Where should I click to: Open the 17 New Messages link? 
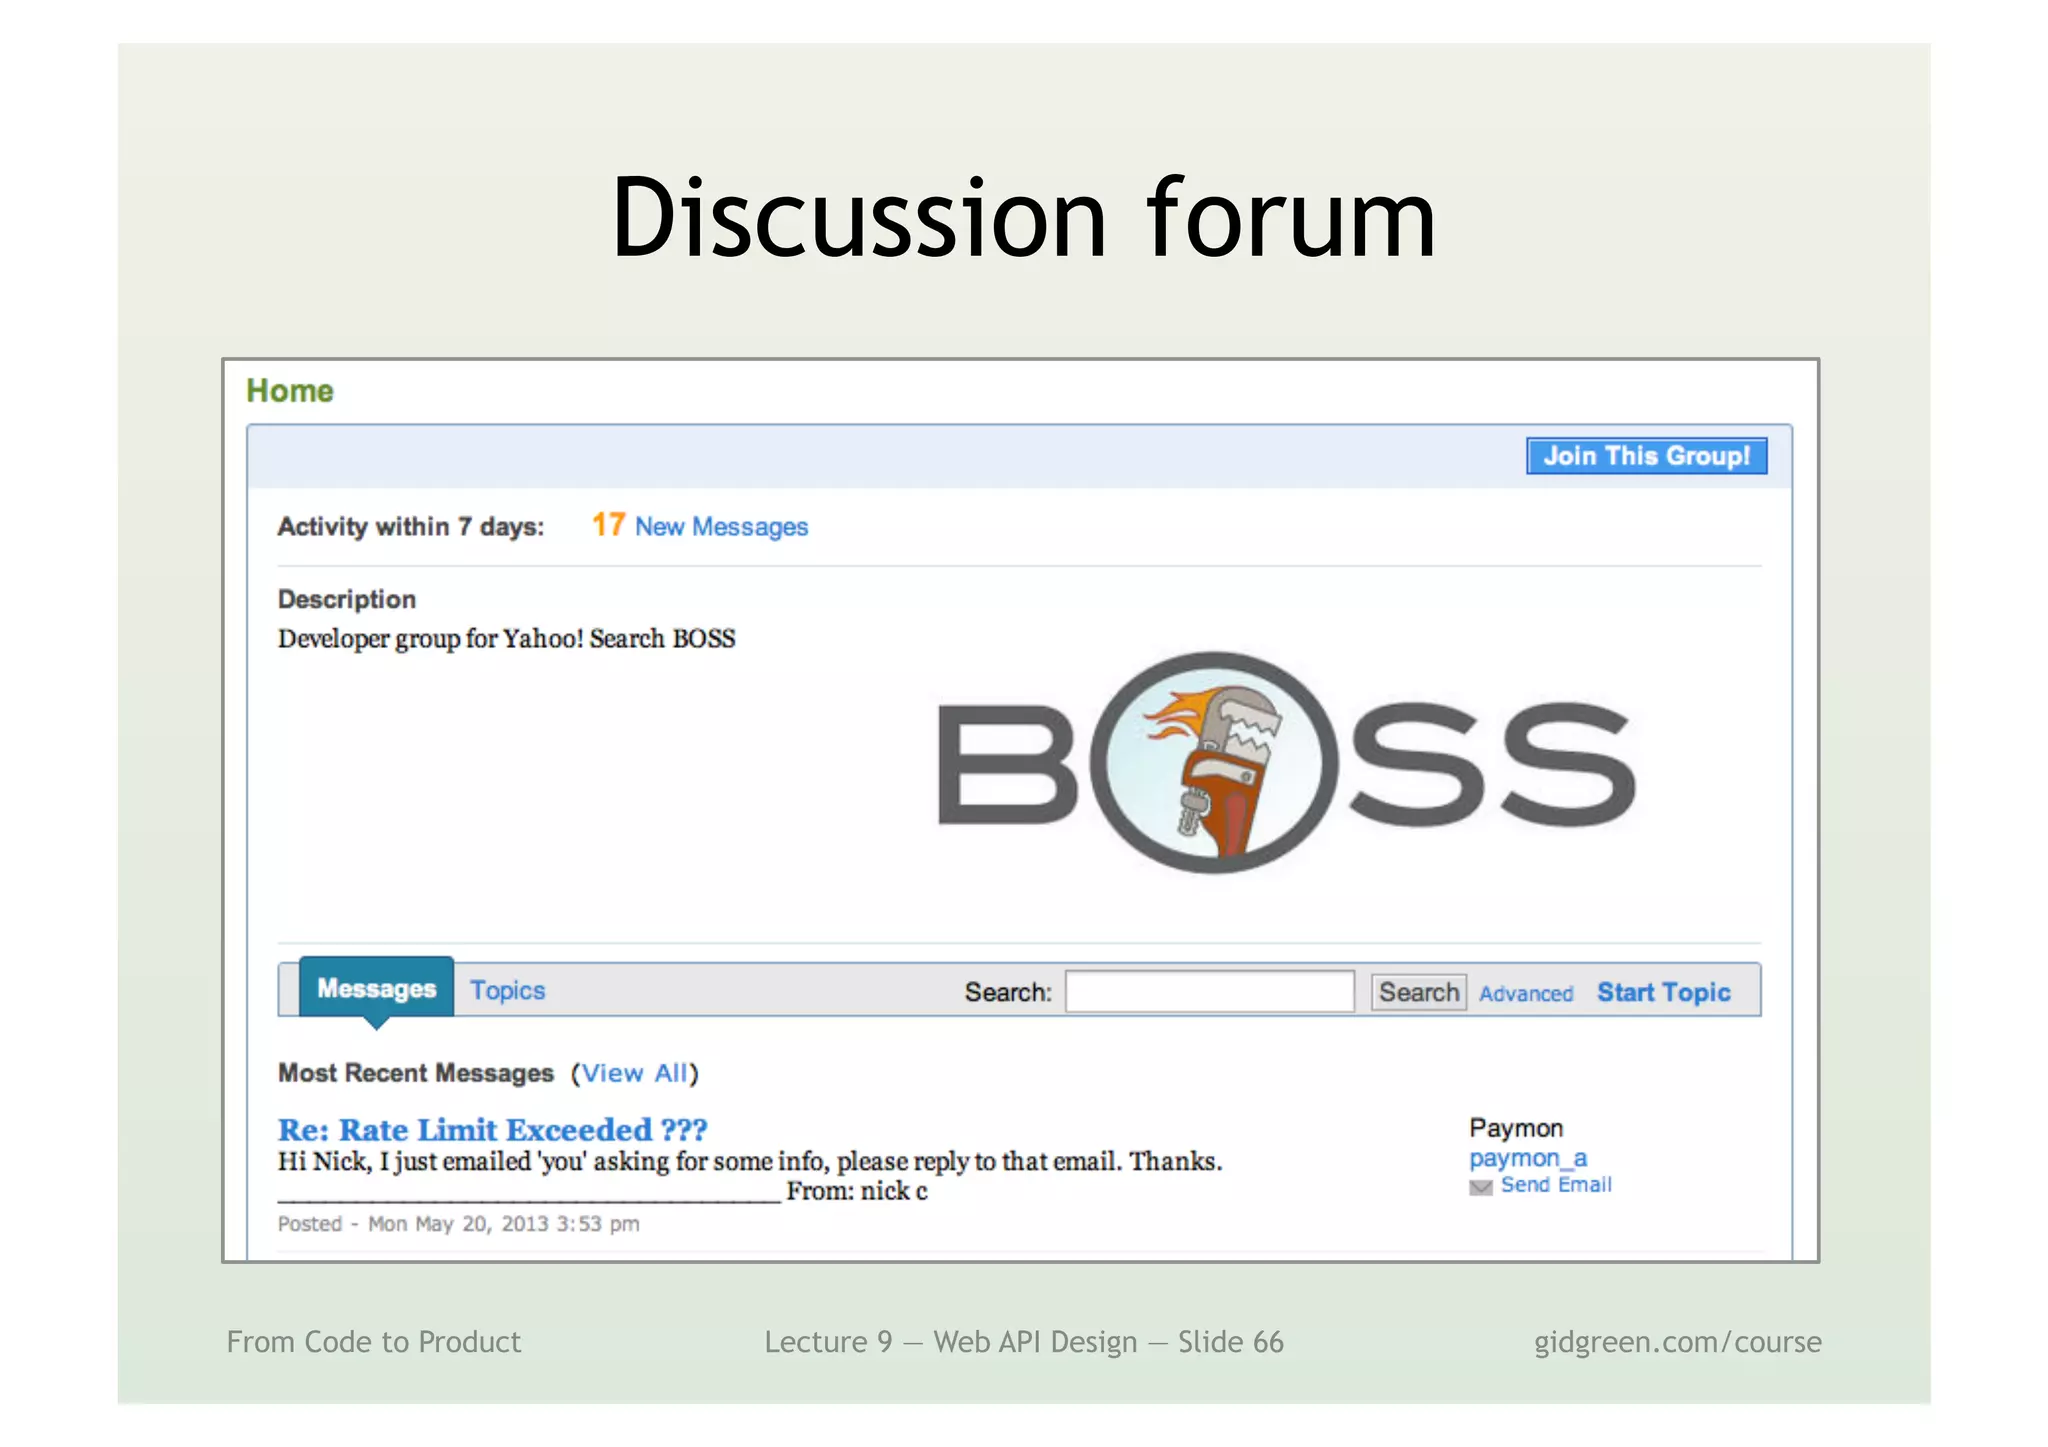click(721, 527)
